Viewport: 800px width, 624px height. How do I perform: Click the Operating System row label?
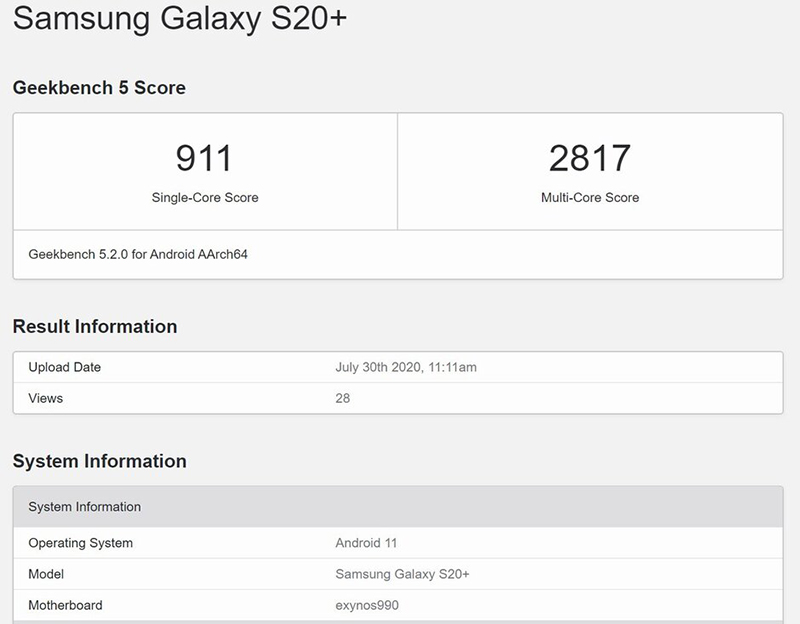[81, 543]
